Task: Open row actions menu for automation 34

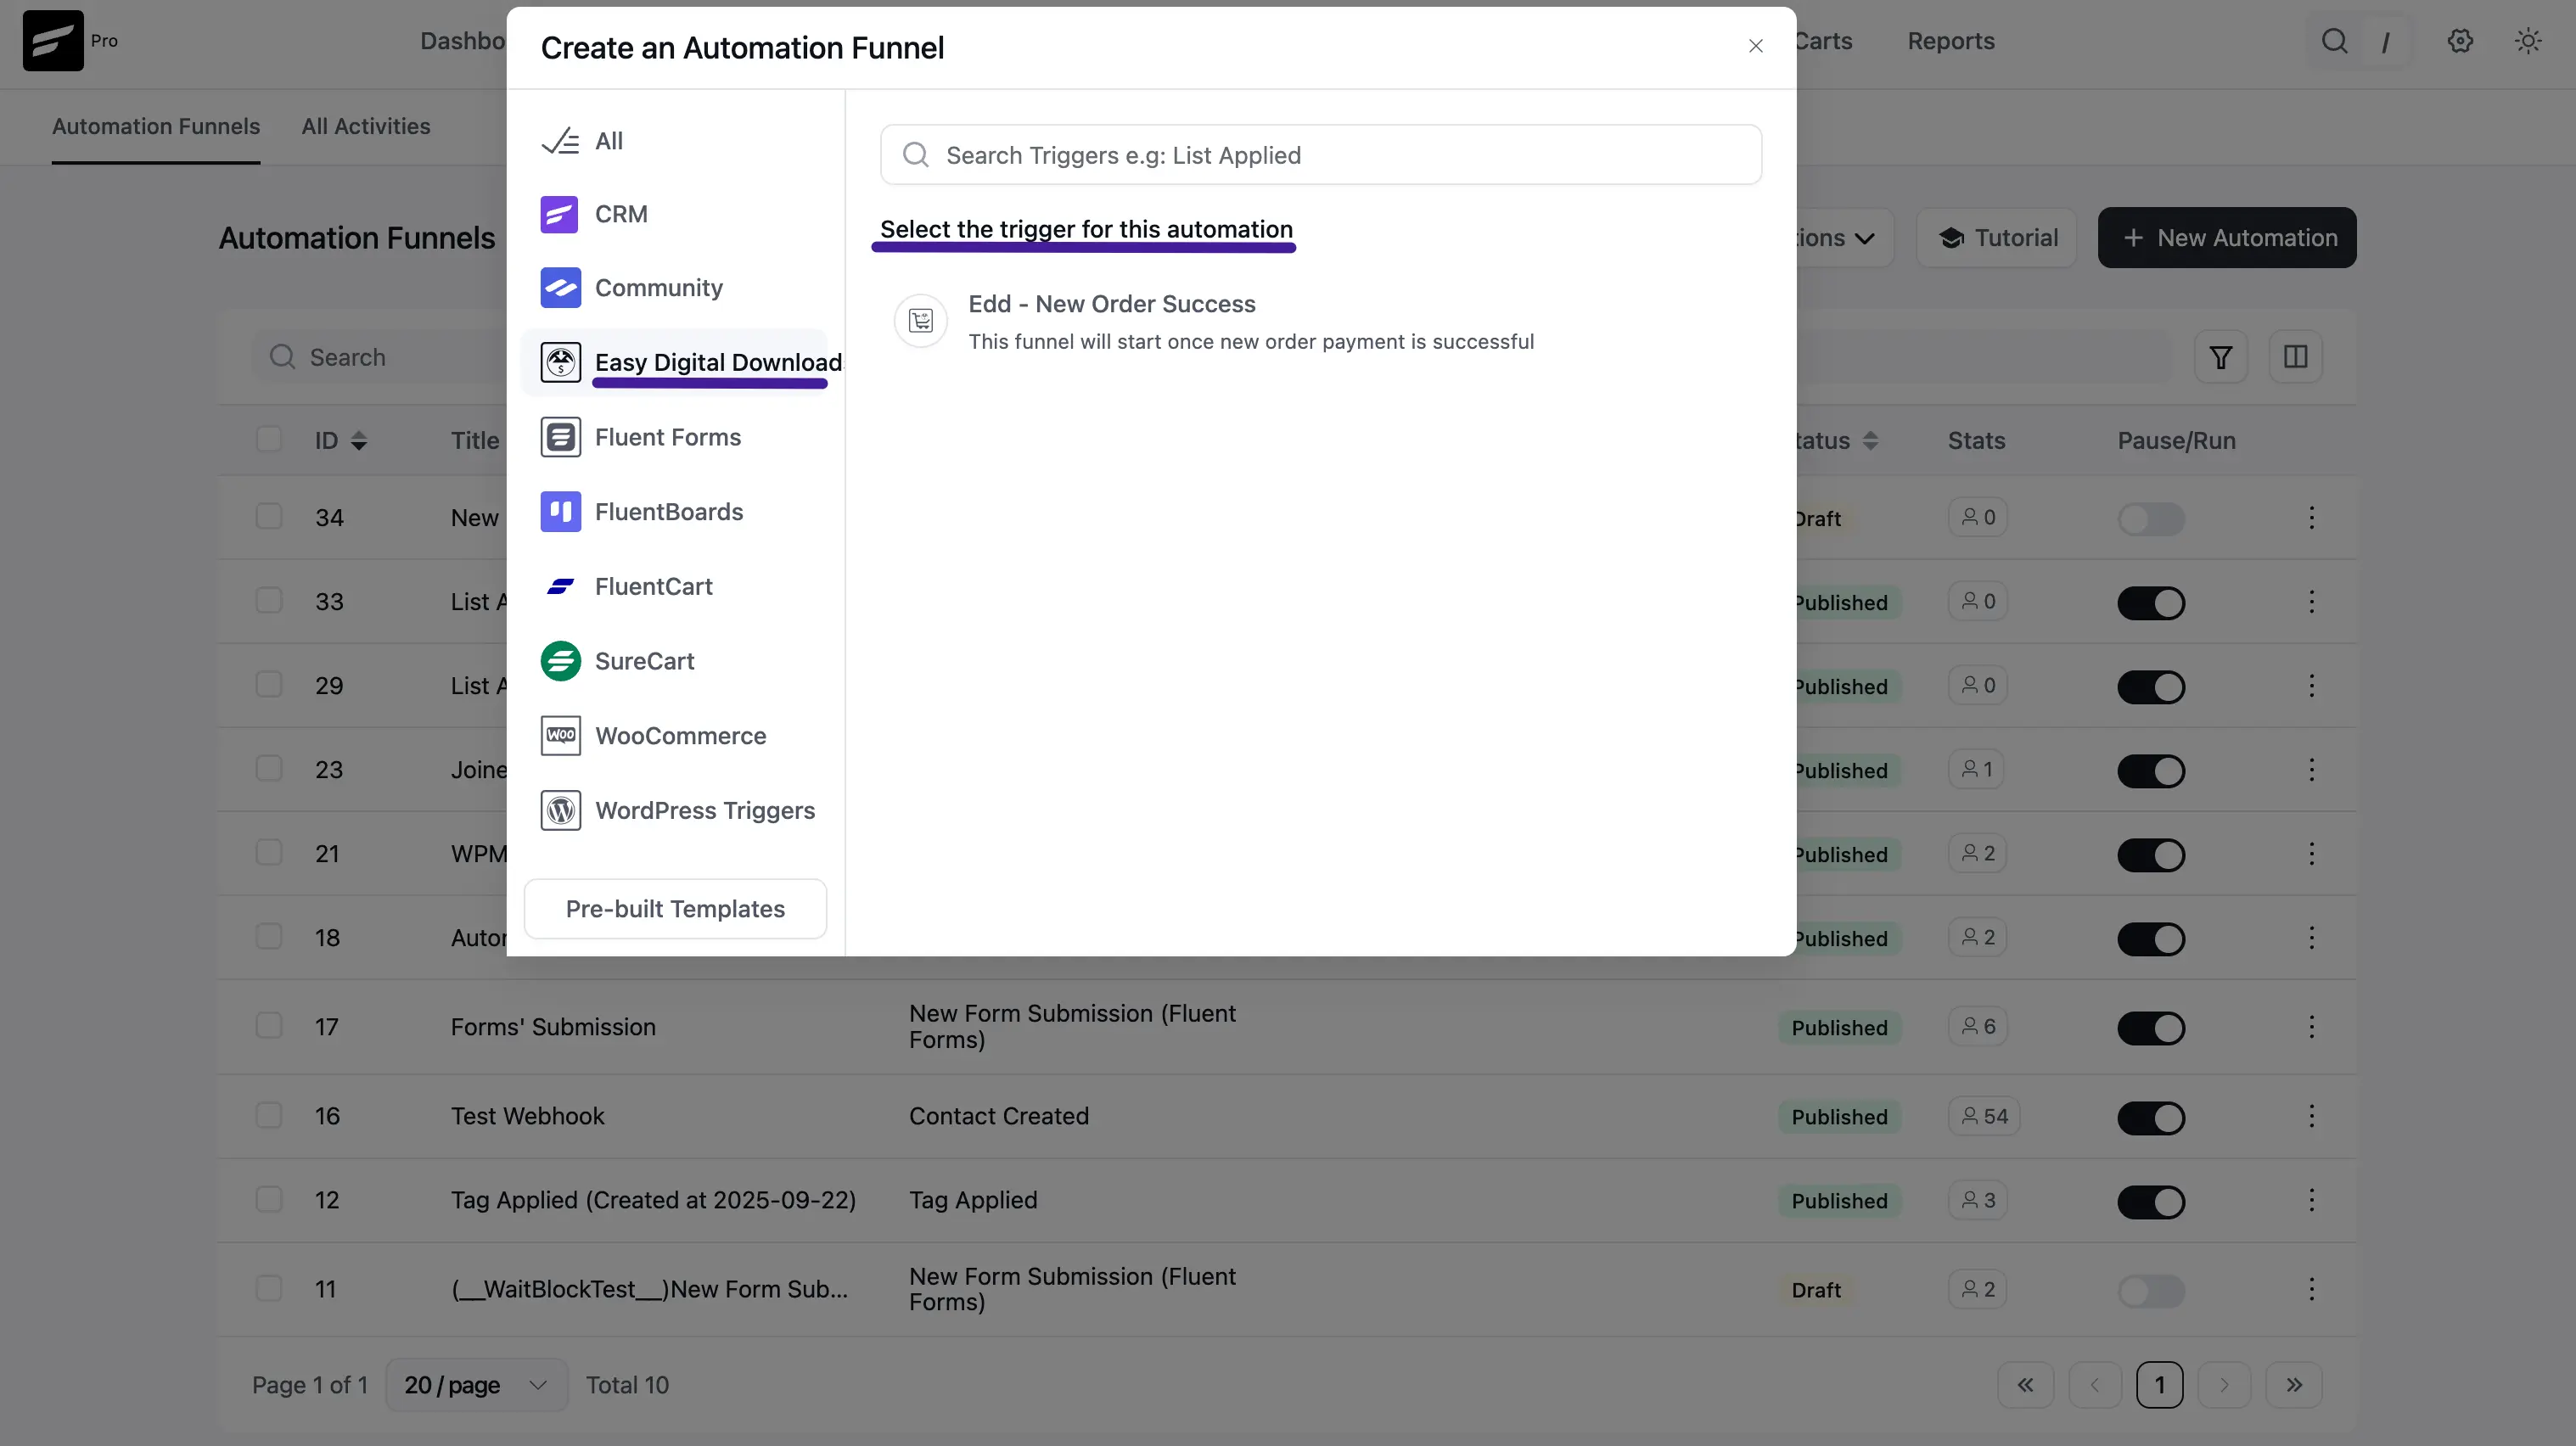Action: point(2311,518)
